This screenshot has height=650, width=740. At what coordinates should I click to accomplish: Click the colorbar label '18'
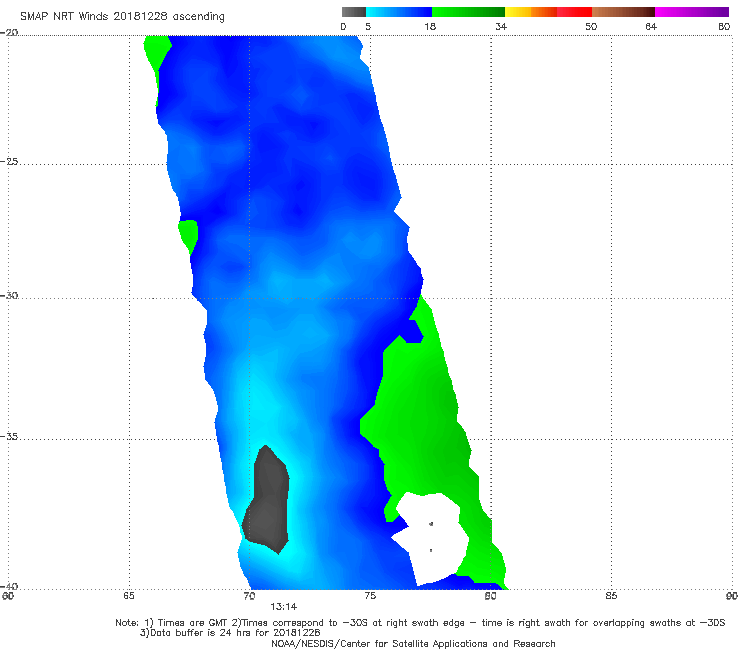tap(430, 26)
